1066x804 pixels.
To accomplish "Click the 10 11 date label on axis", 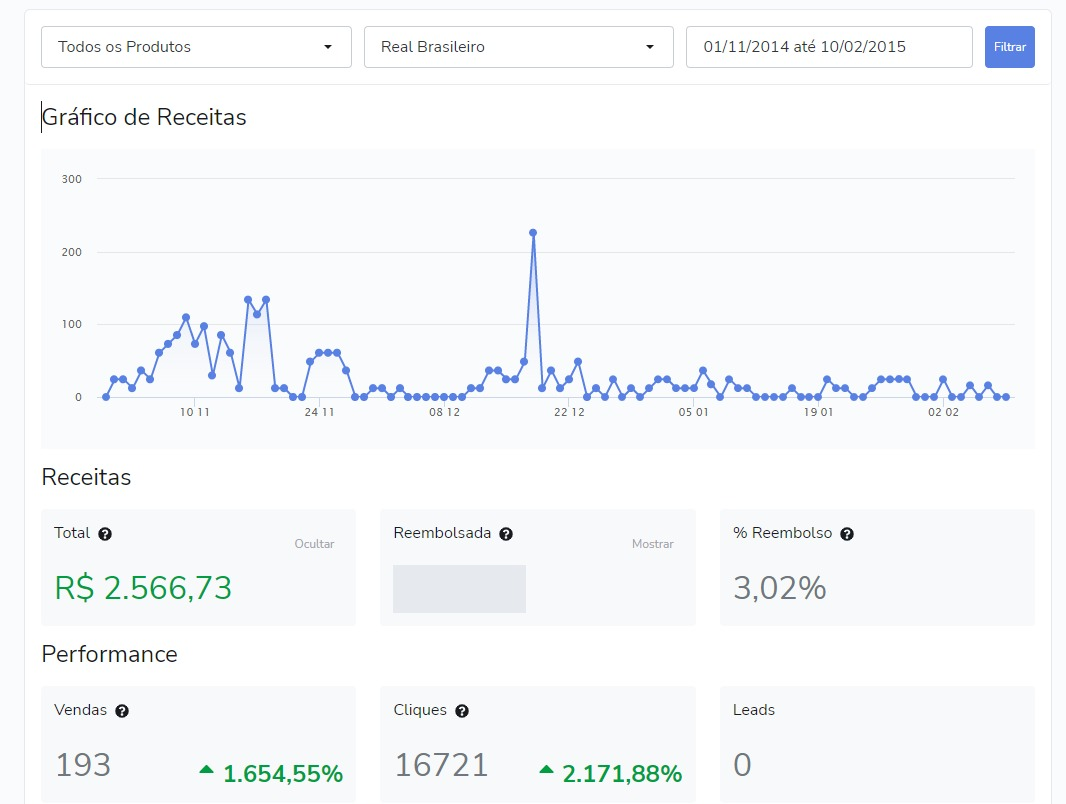I will coord(194,412).
